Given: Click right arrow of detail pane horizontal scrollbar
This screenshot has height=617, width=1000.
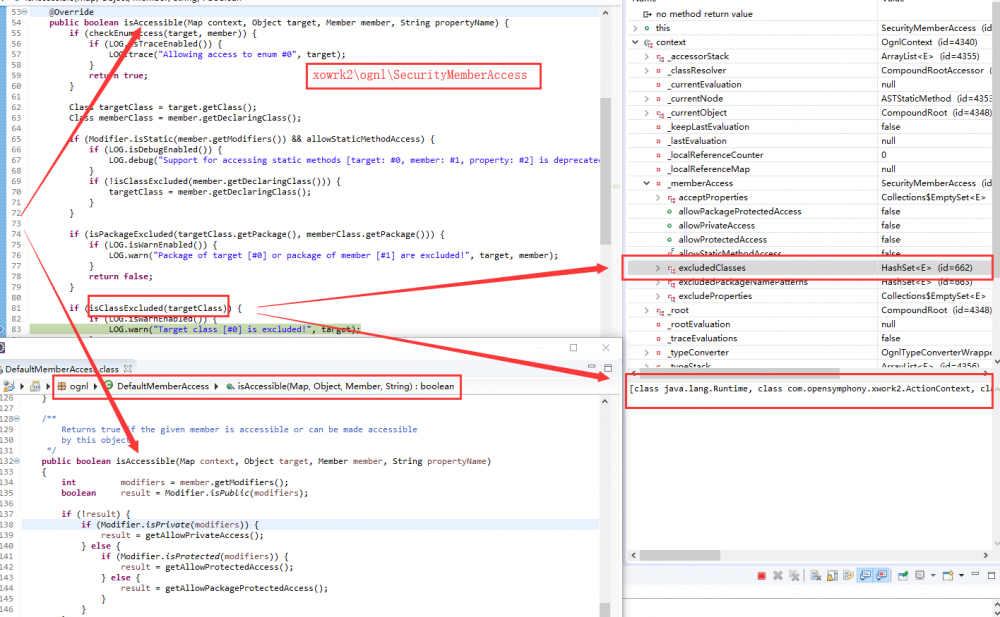Looking at the screenshot, I should pos(986,555).
